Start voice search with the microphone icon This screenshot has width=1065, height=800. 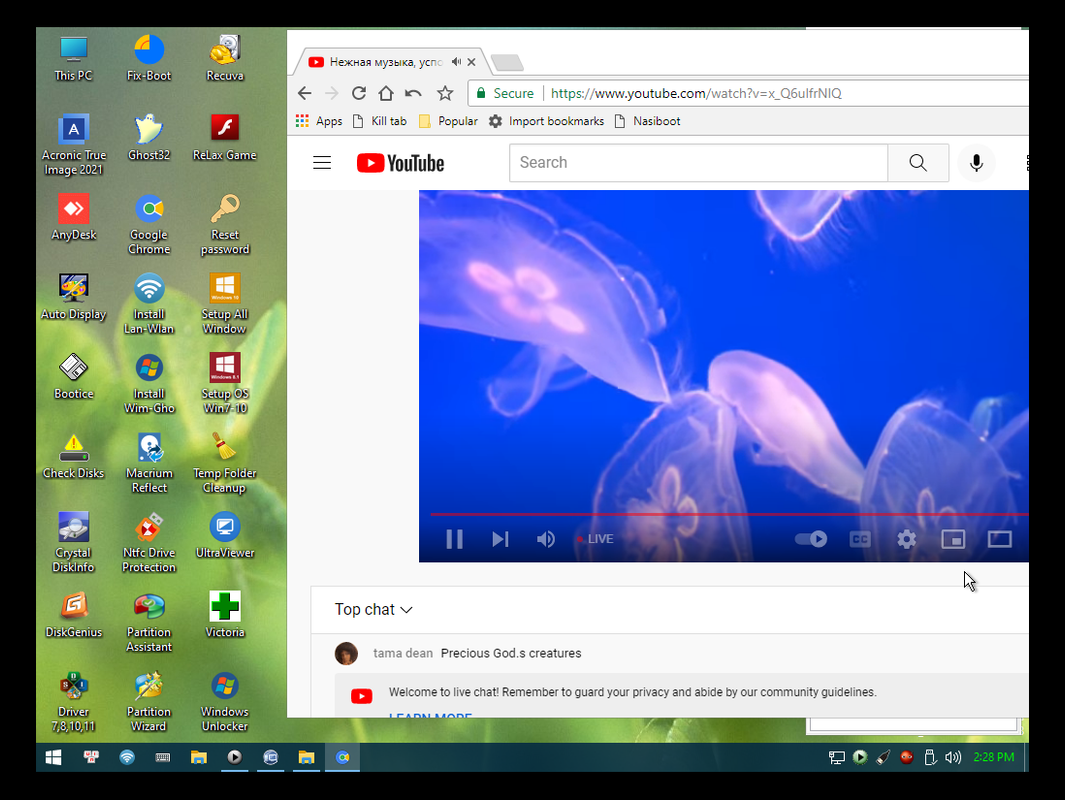tap(976, 163)
